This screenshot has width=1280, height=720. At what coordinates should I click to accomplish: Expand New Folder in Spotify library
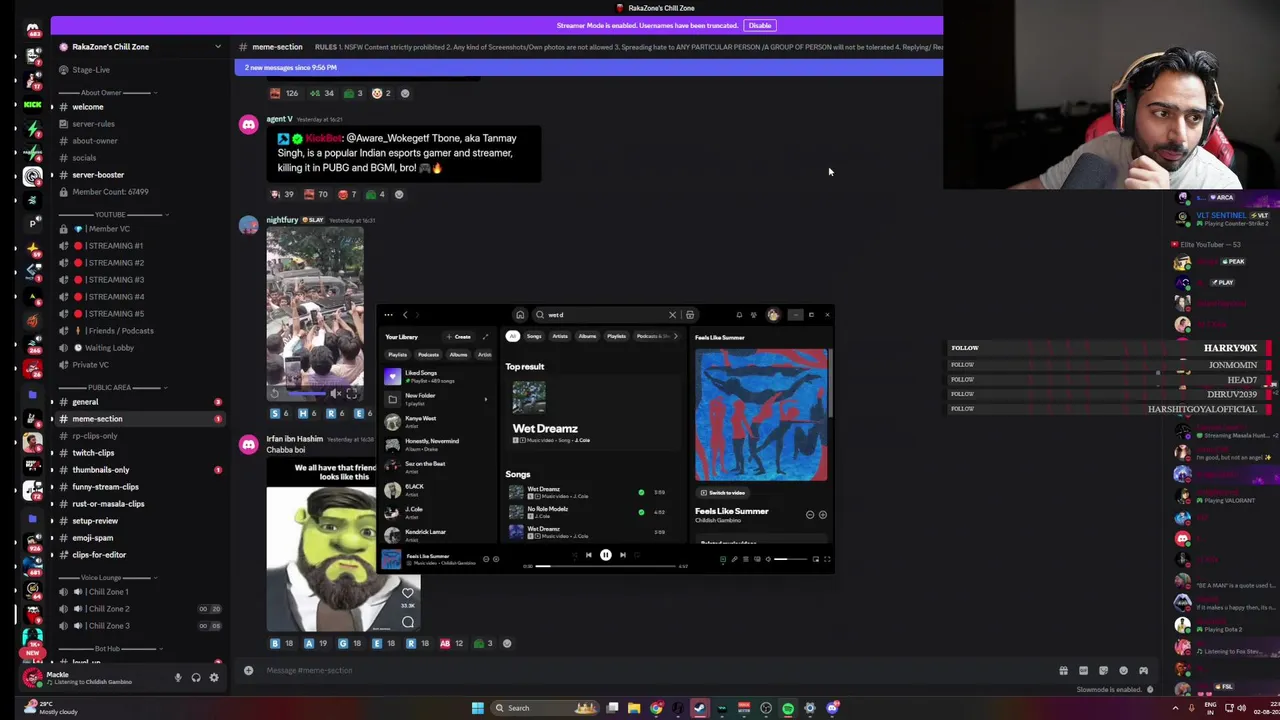coord(486,399)
